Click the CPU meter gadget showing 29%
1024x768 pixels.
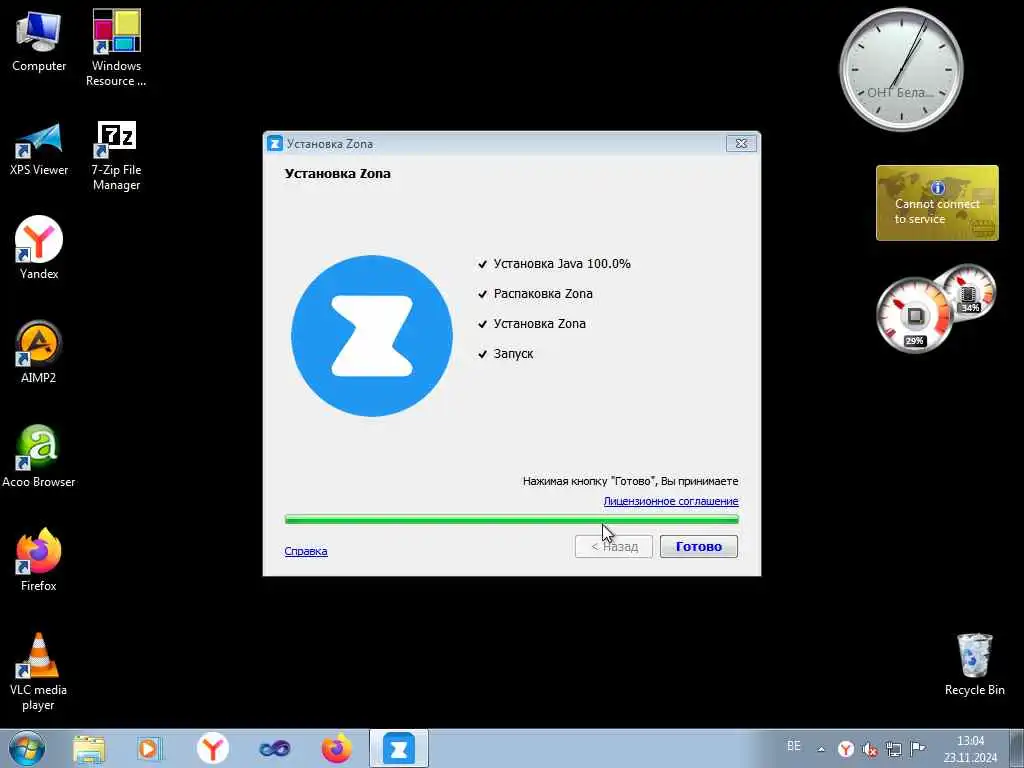(x=914, y=316)
